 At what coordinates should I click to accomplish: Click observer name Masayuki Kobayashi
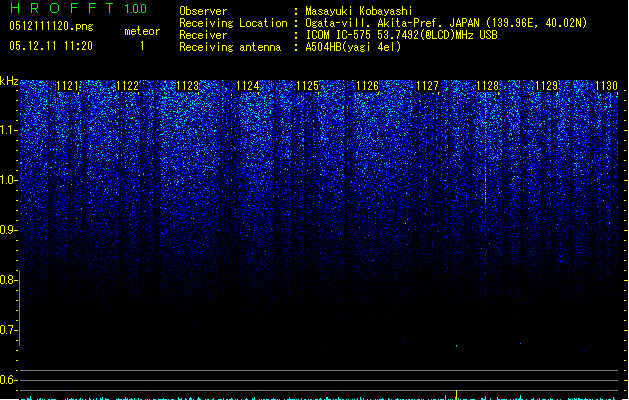(x=359, y=11)
